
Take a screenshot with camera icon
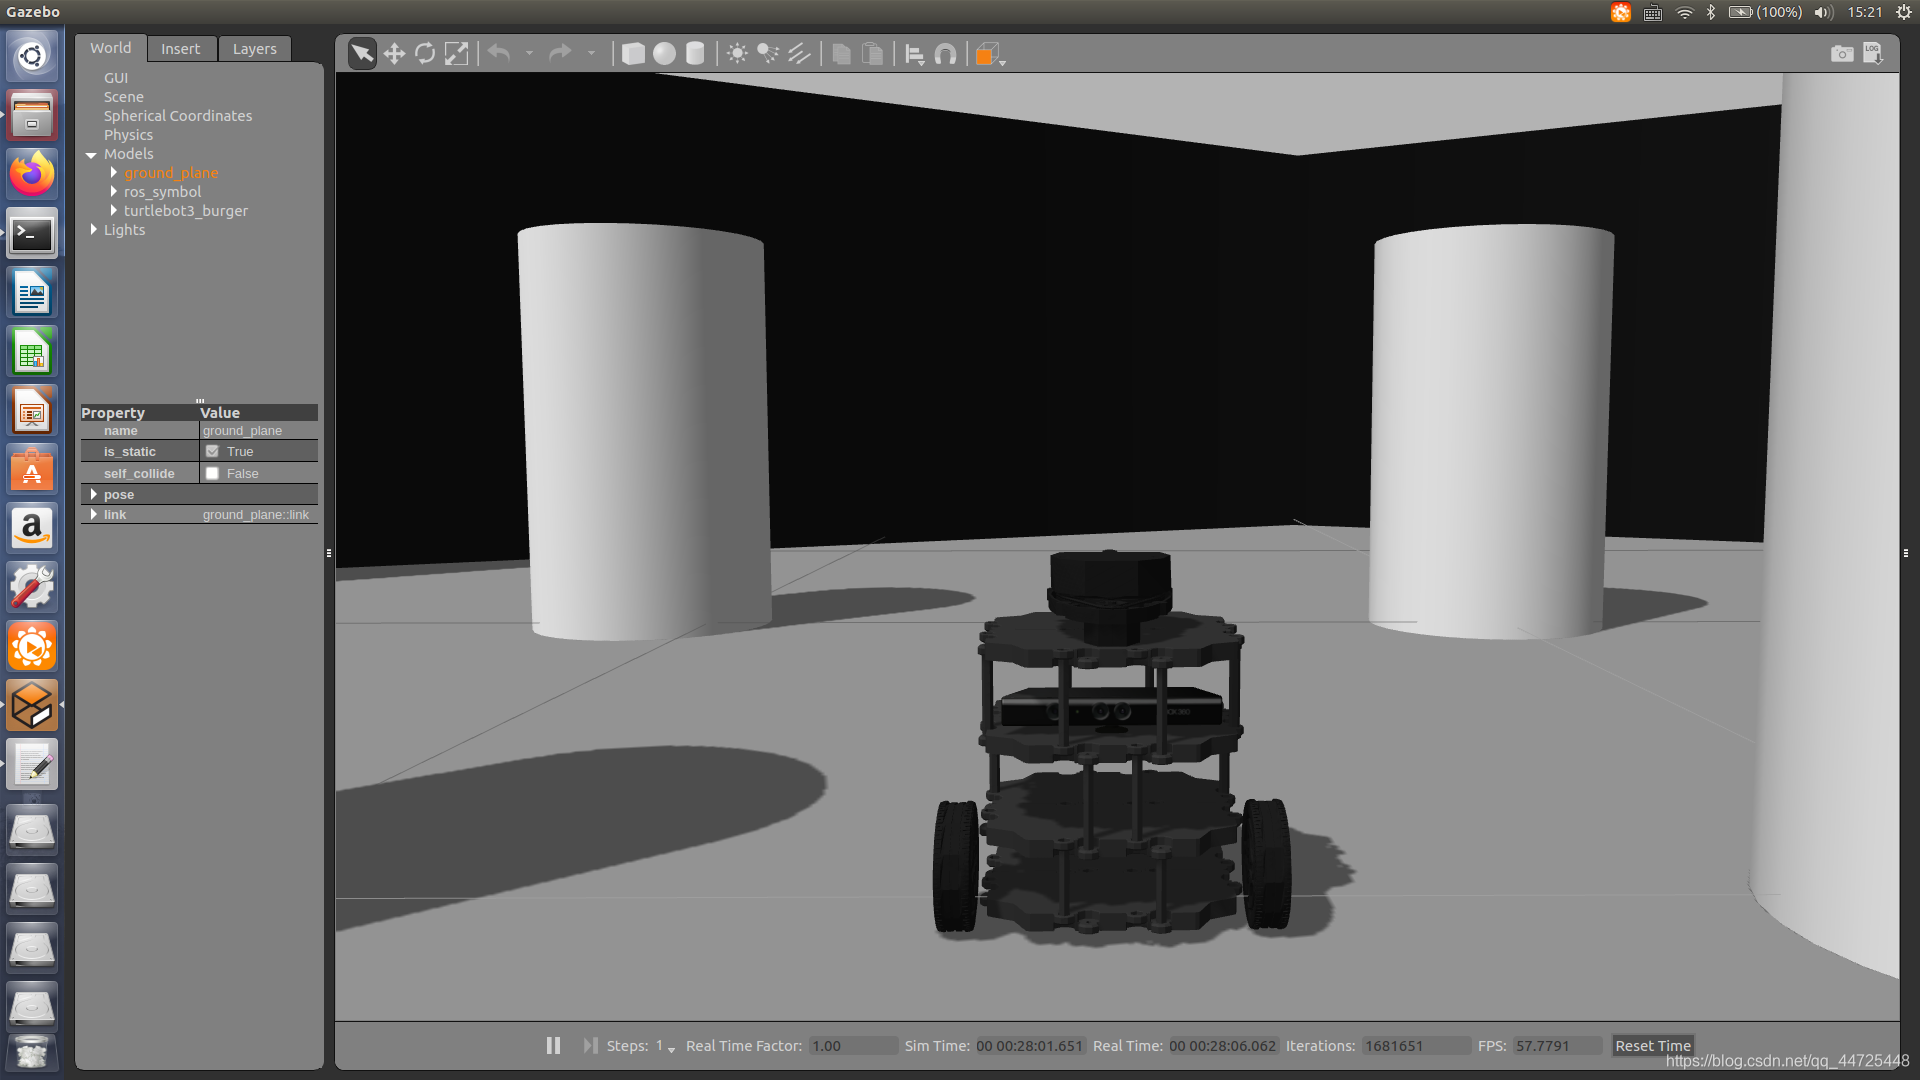coord(1841,54)
